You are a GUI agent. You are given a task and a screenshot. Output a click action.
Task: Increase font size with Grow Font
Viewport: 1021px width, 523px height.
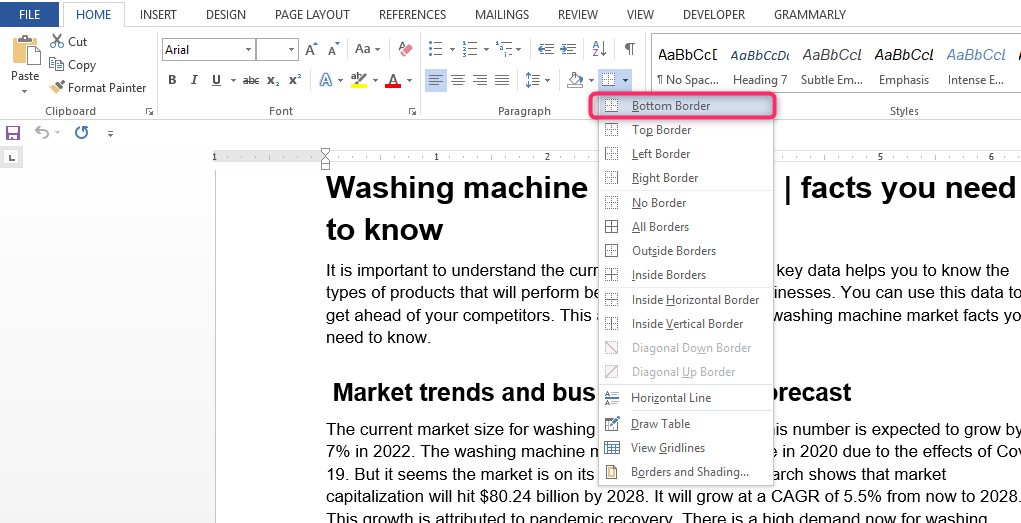[x=311, y=49]
